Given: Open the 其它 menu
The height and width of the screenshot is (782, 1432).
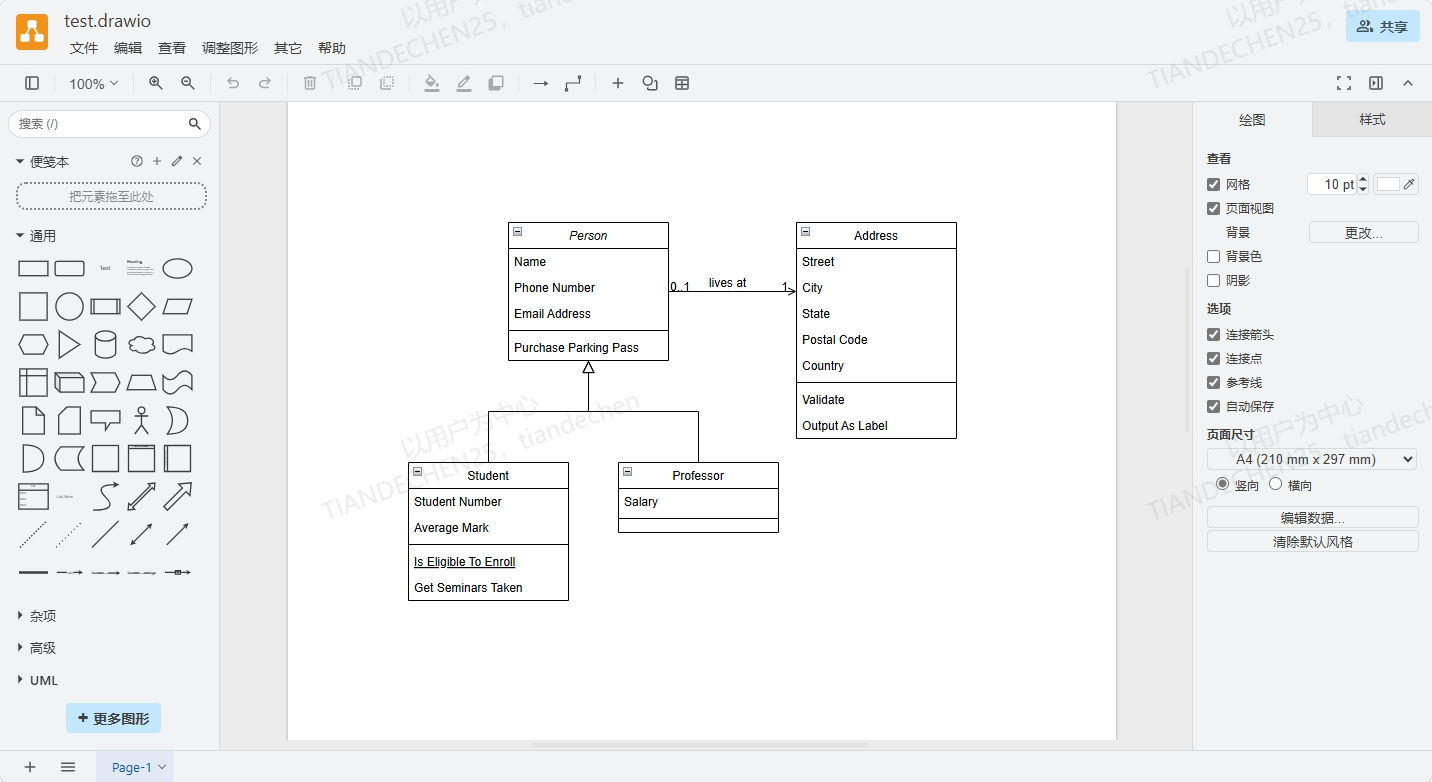Looking at the screenshot, I should [288, 48].
